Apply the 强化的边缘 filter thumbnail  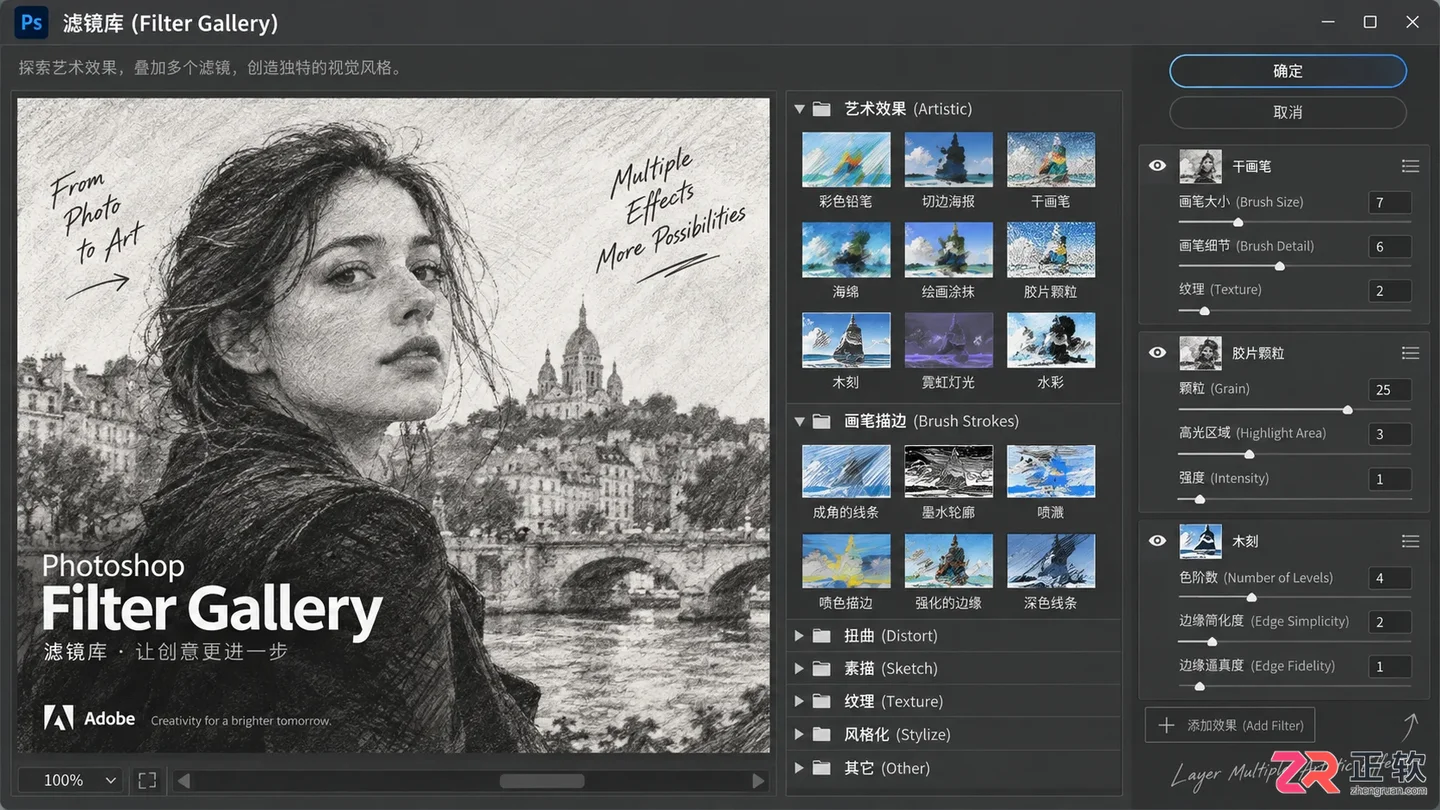coord(948,561)
